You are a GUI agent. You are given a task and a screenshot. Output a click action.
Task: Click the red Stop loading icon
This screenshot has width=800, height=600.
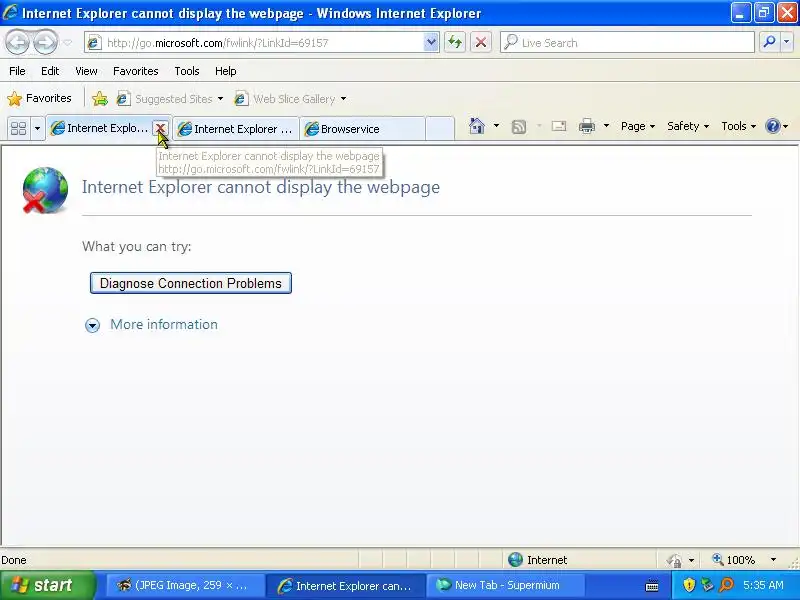coord(481,43)
